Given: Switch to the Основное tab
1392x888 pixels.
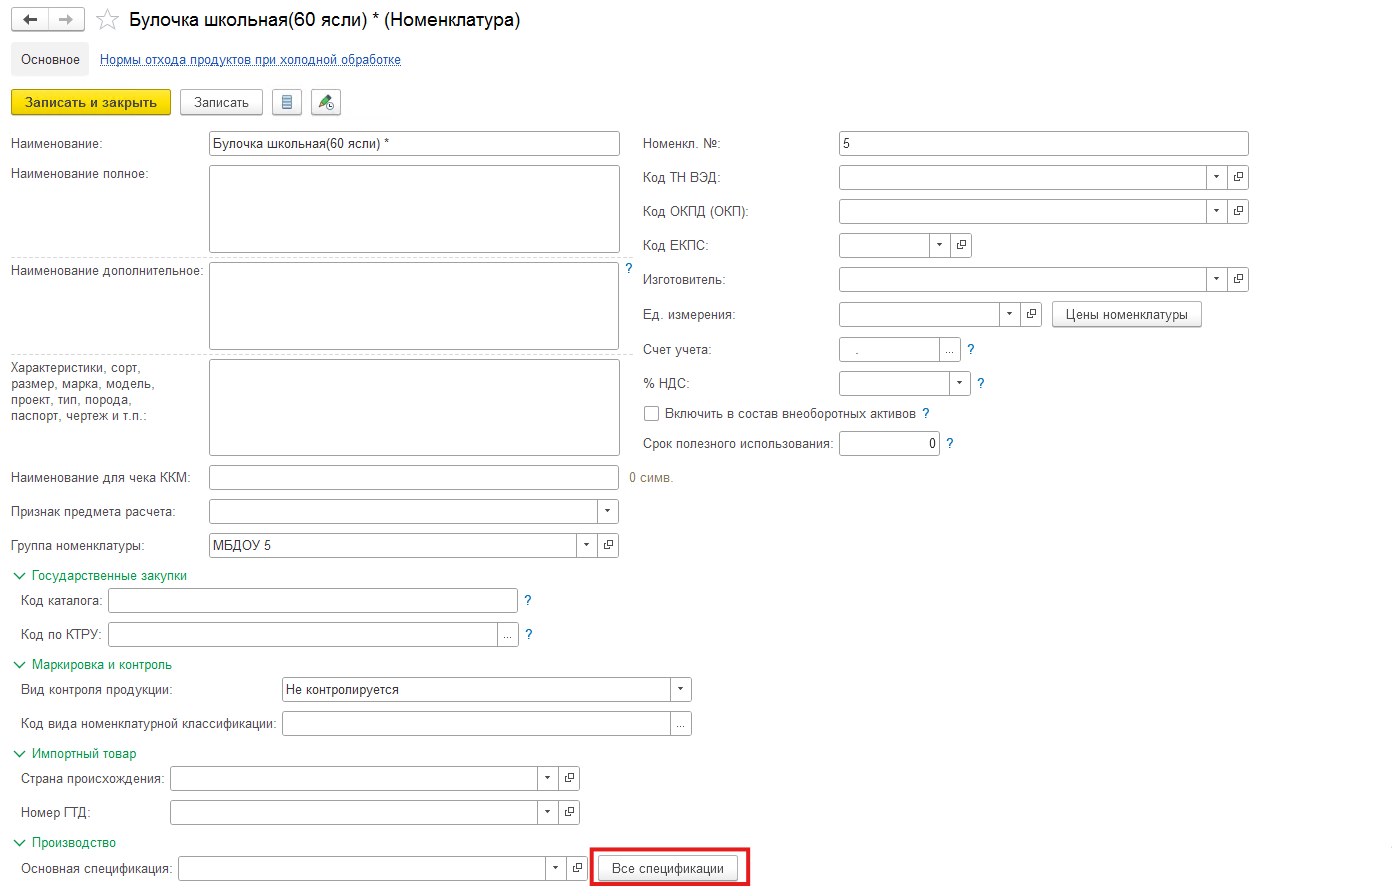Looking at the screenshot, I should [x=50, y=59].
